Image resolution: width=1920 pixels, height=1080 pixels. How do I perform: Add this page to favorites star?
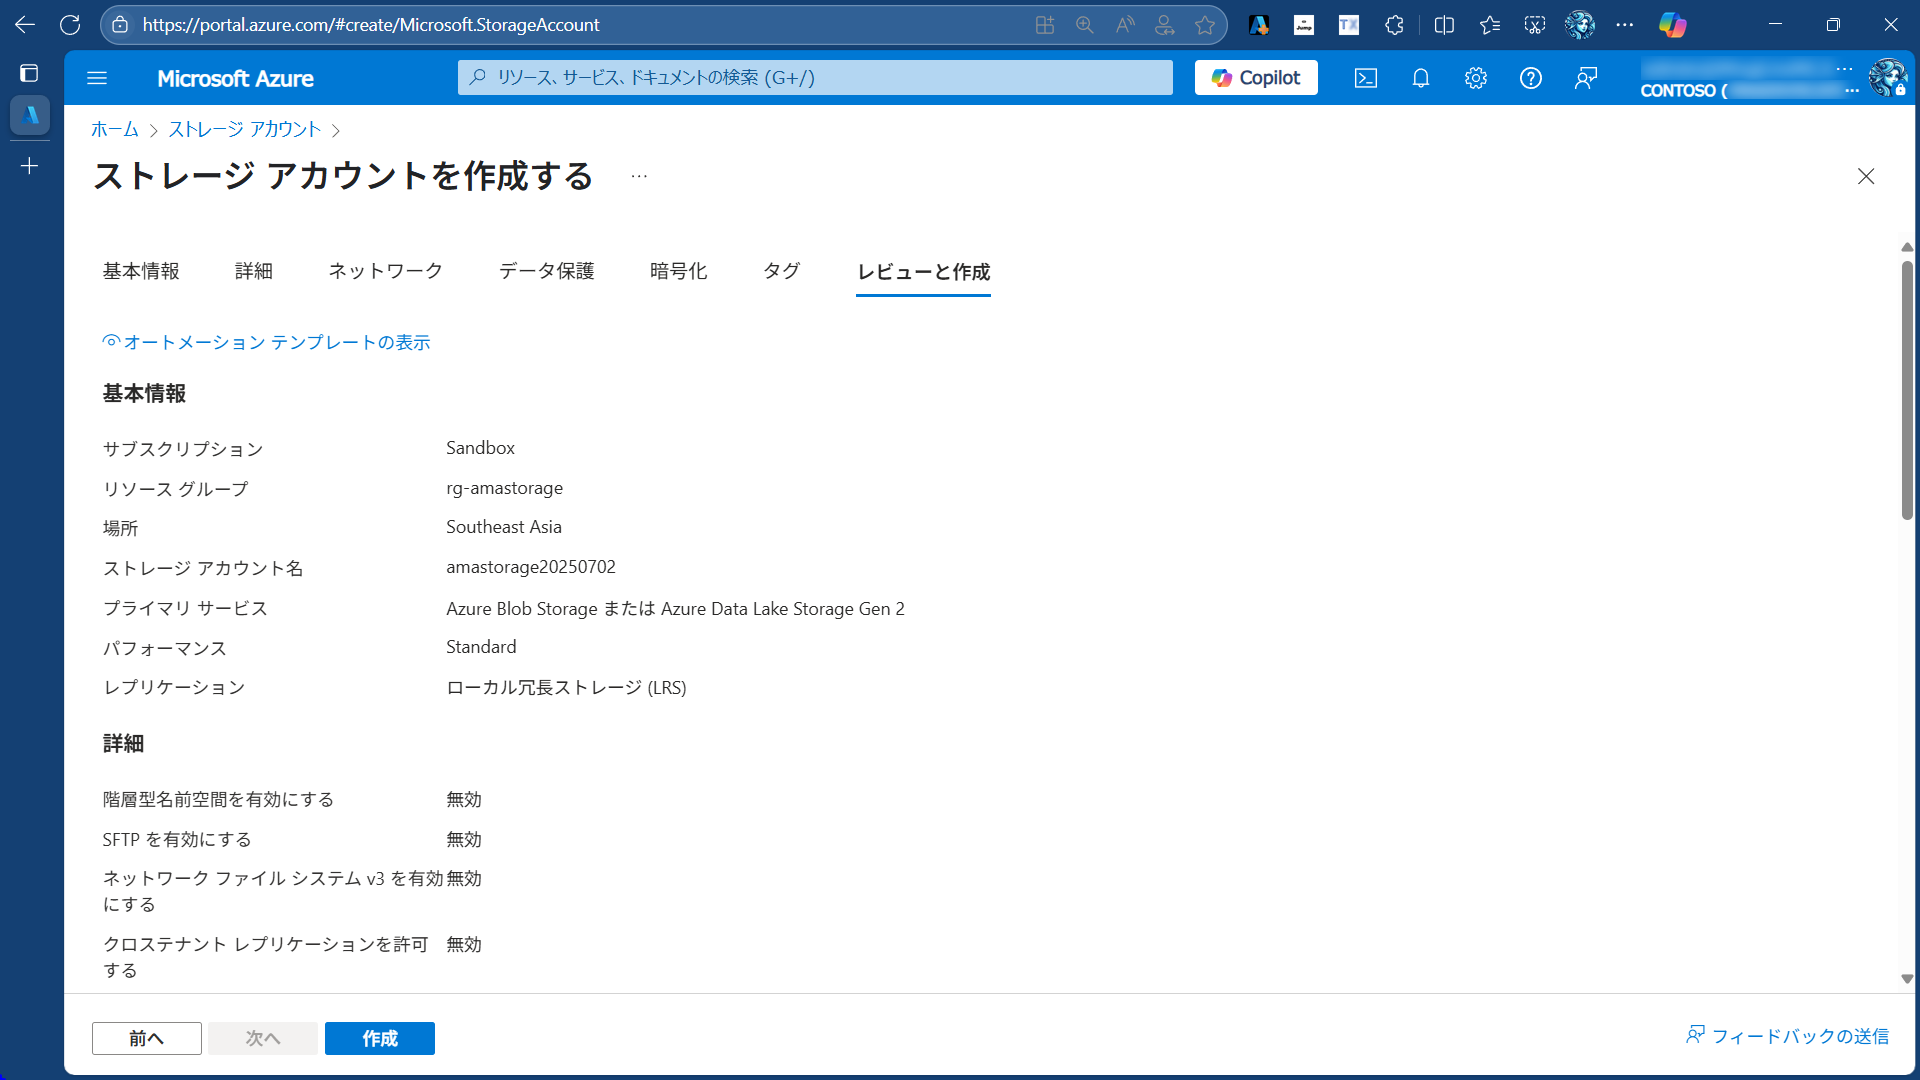(x=1205, y=25)
